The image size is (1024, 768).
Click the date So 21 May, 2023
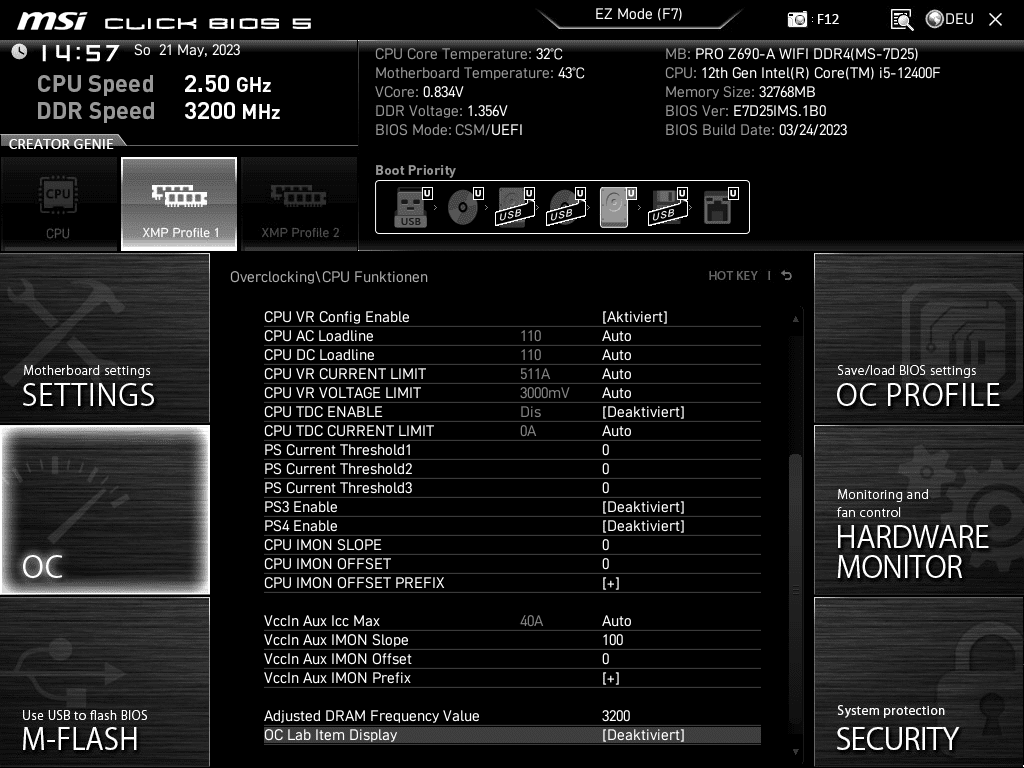(x=187, y=50)
